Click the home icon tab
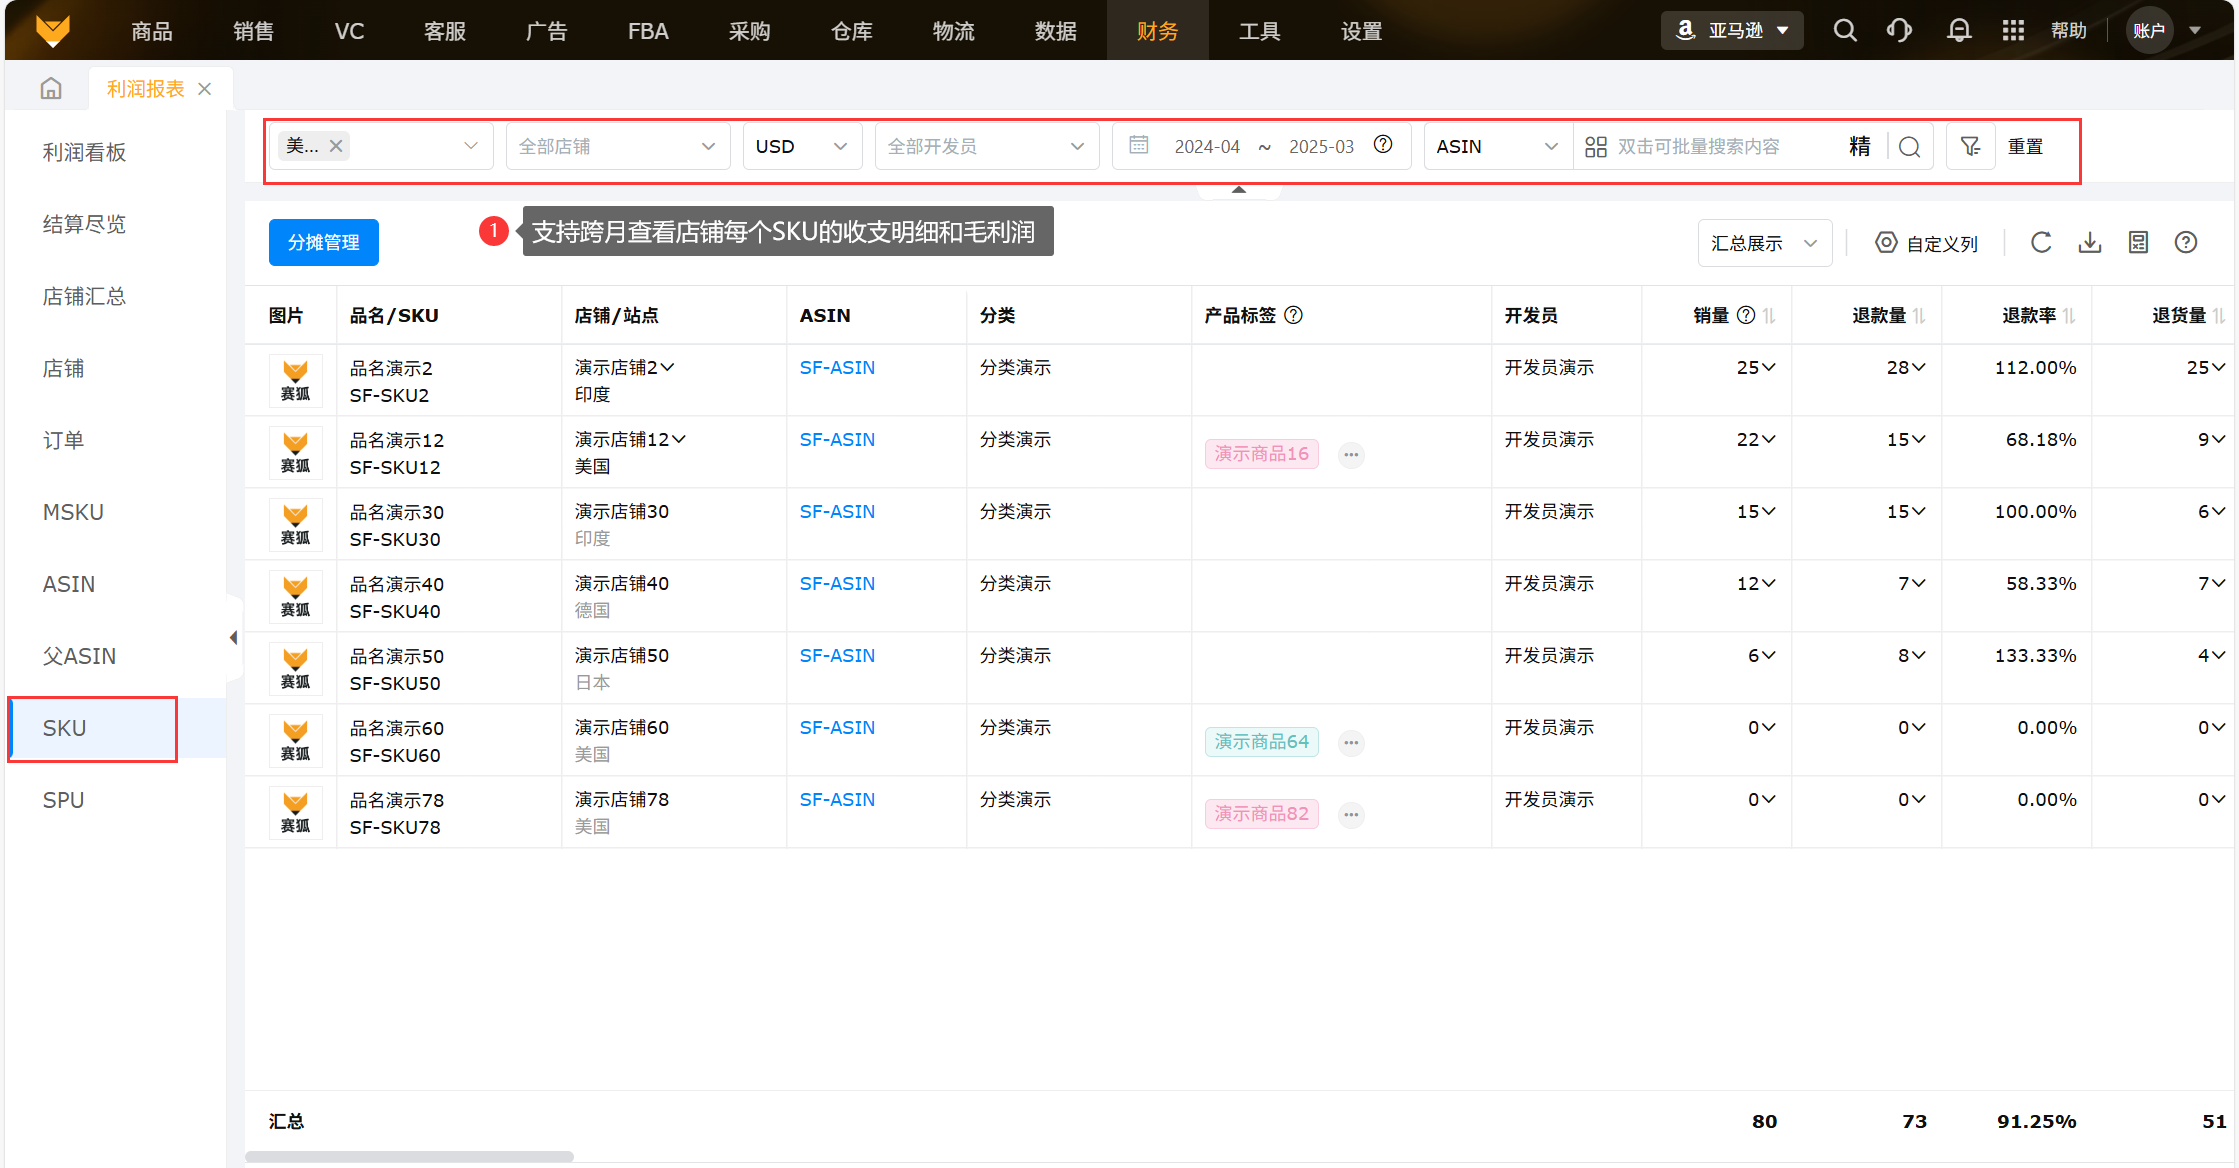 tap(51, 89)
